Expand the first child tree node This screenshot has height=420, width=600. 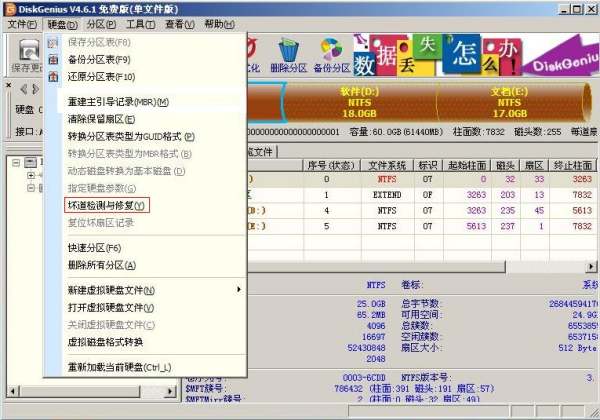point(30,175)
